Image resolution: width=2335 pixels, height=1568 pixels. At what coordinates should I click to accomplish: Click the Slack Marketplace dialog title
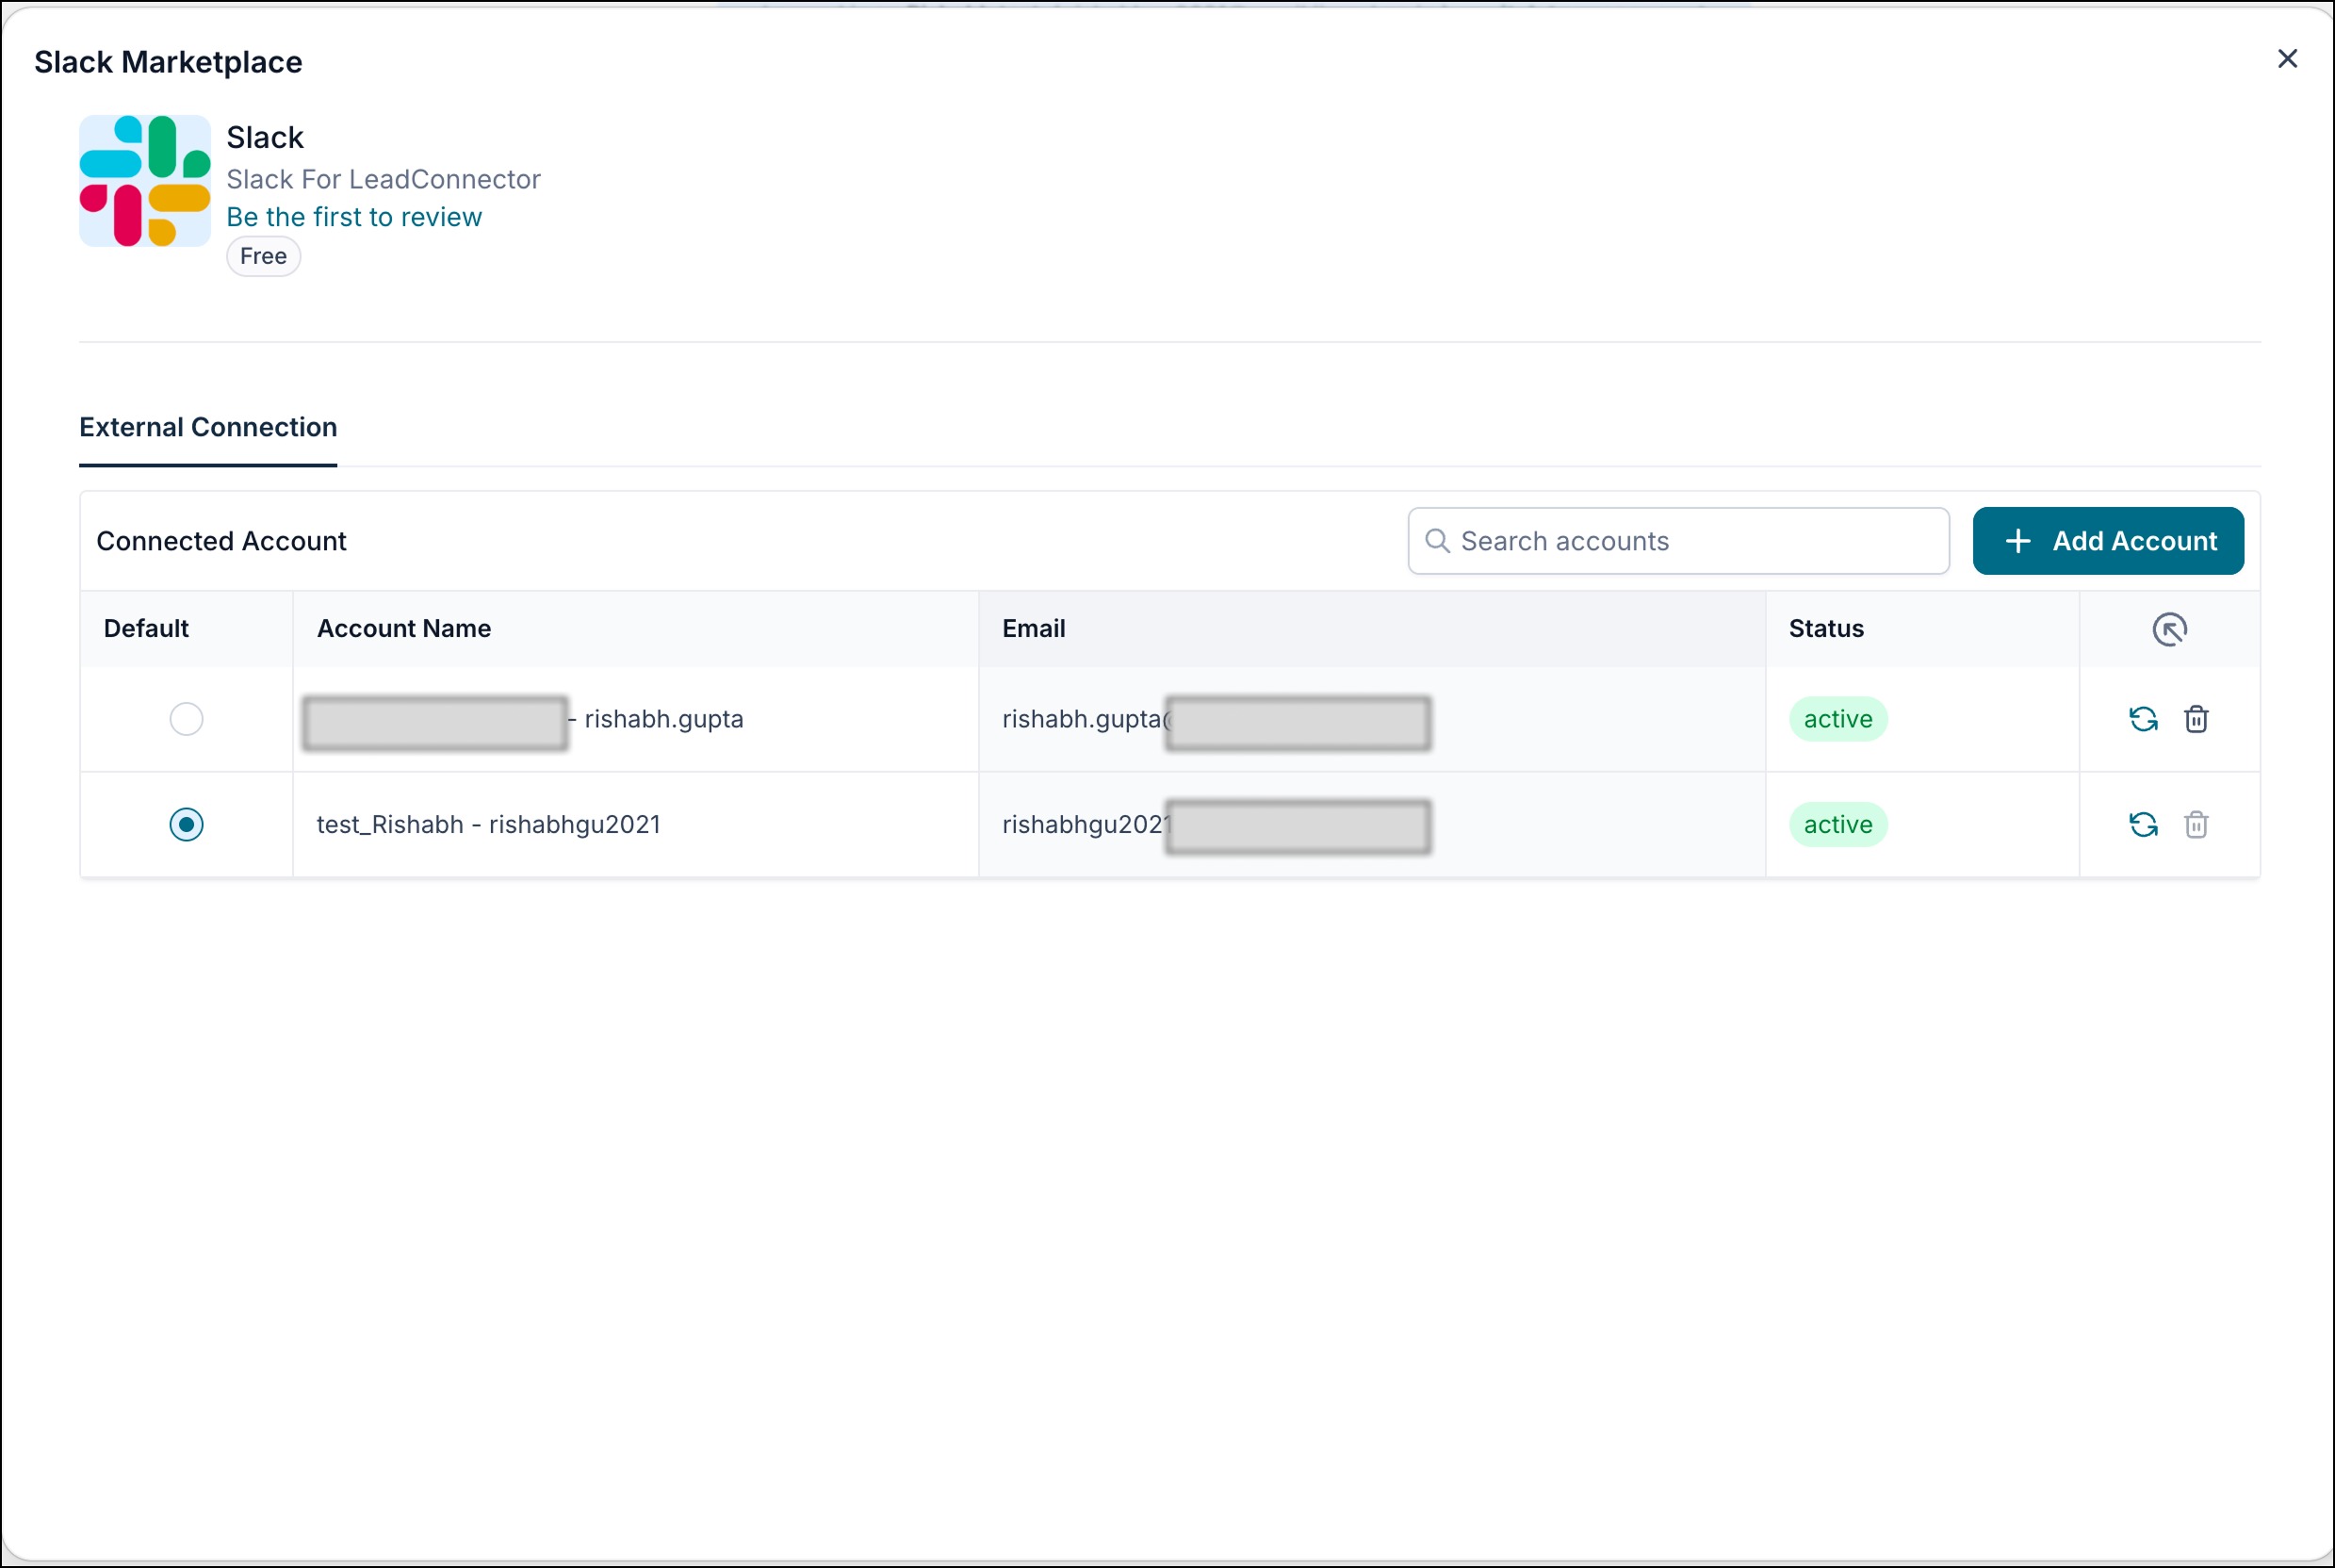[168, 62]
